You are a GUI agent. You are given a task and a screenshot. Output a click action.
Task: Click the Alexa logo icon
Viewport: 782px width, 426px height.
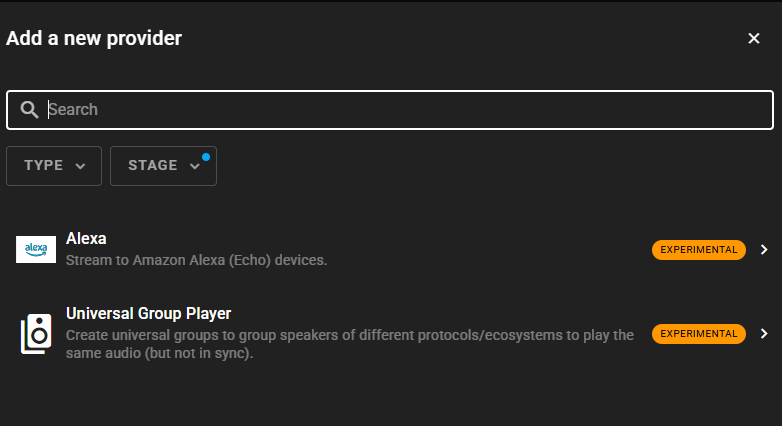tap(36, 249)
